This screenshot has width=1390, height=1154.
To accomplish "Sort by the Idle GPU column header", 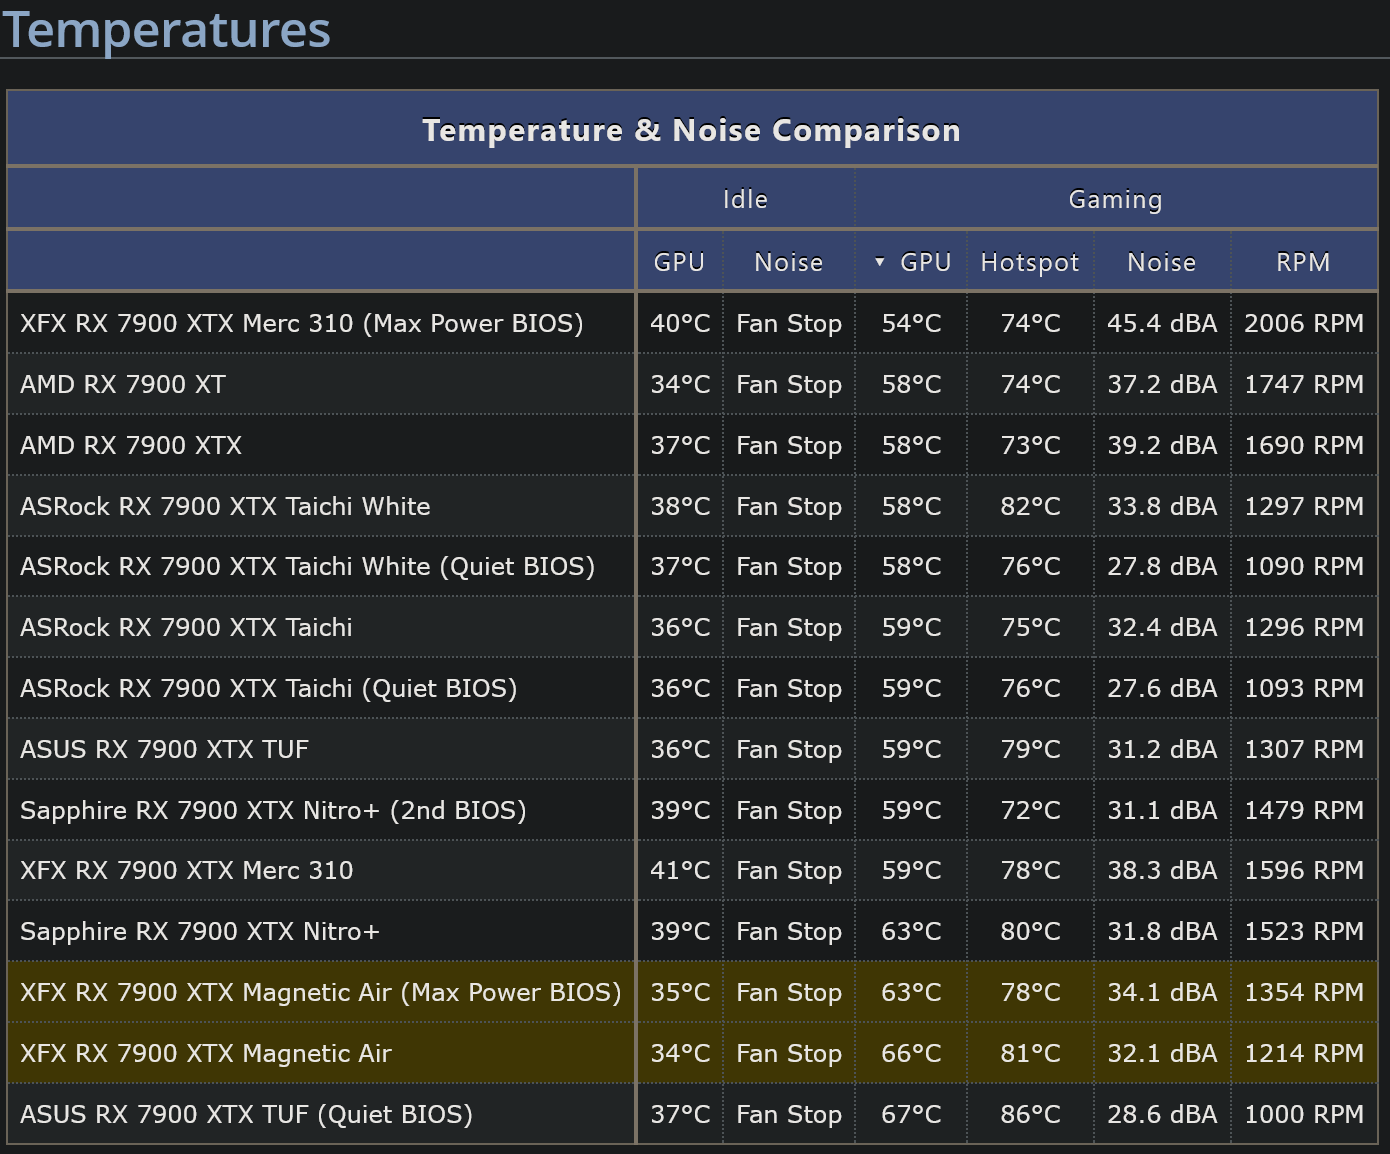I will 679,261.
